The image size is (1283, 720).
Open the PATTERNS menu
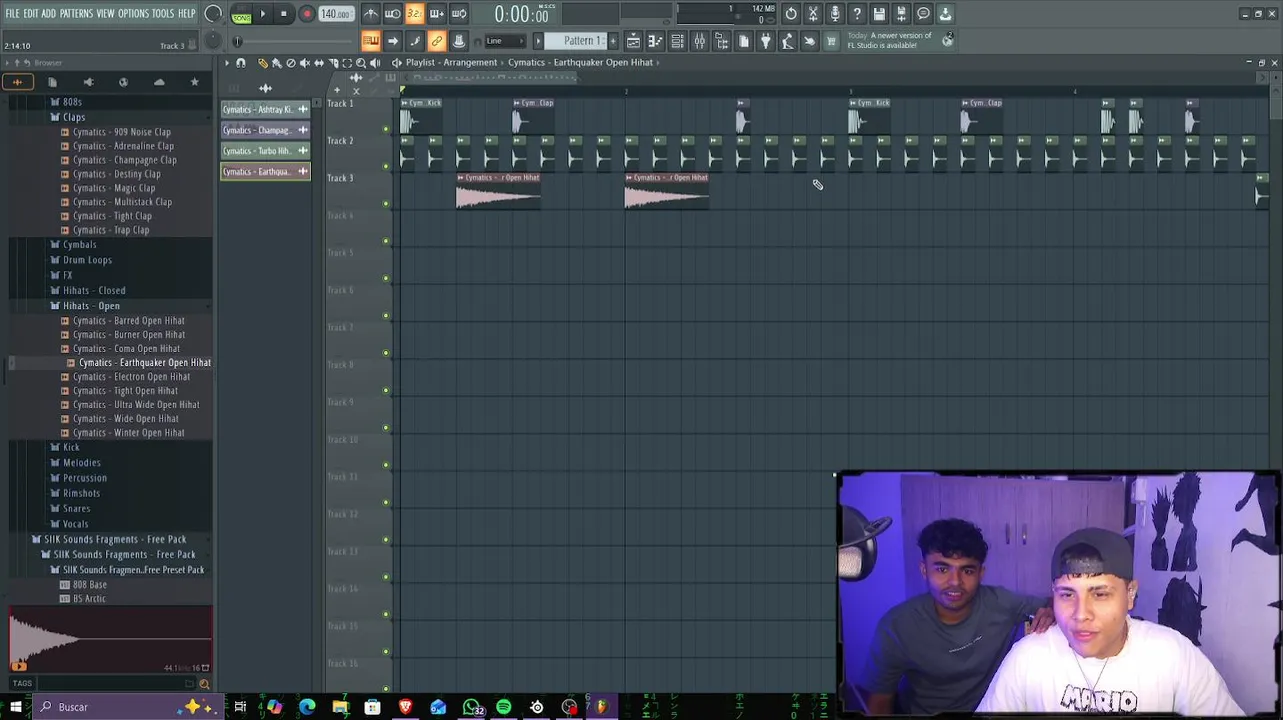(x=76, y=14)
